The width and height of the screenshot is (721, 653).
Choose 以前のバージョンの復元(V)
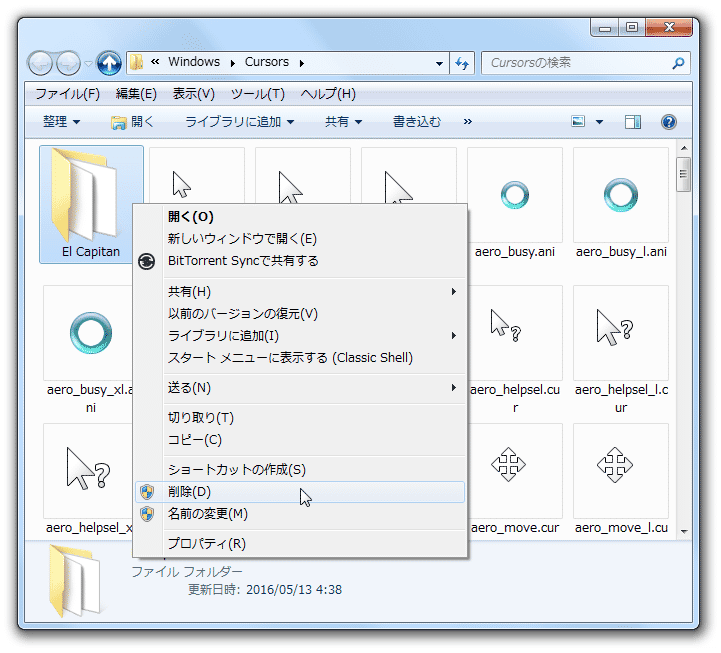click(300, 314)
